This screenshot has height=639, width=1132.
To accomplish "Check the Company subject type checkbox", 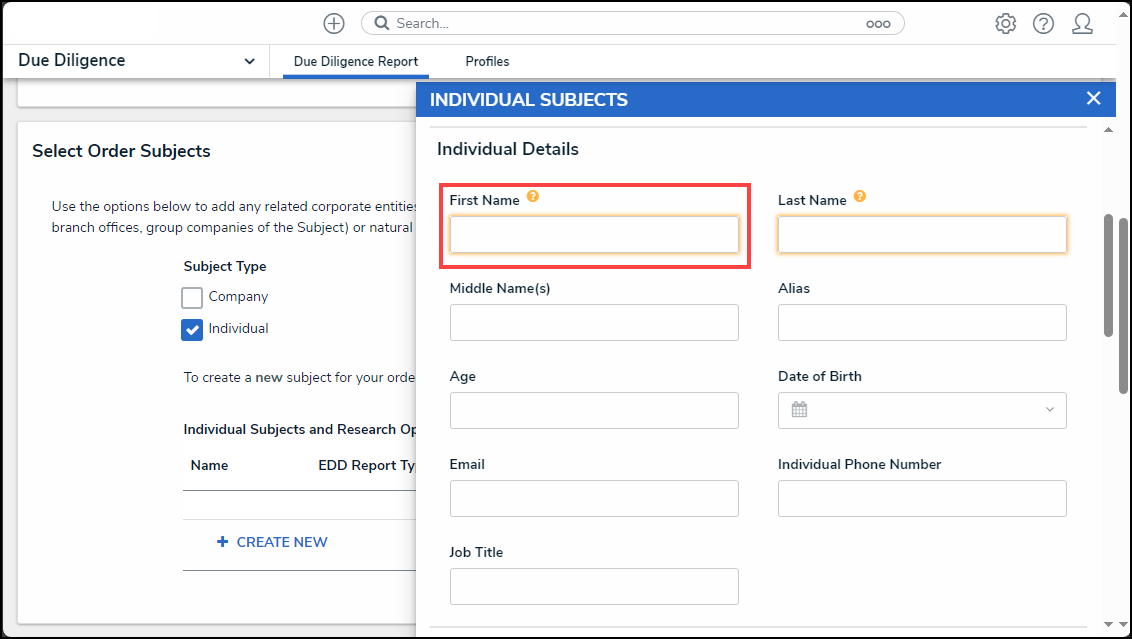I will tap(192, 297).
